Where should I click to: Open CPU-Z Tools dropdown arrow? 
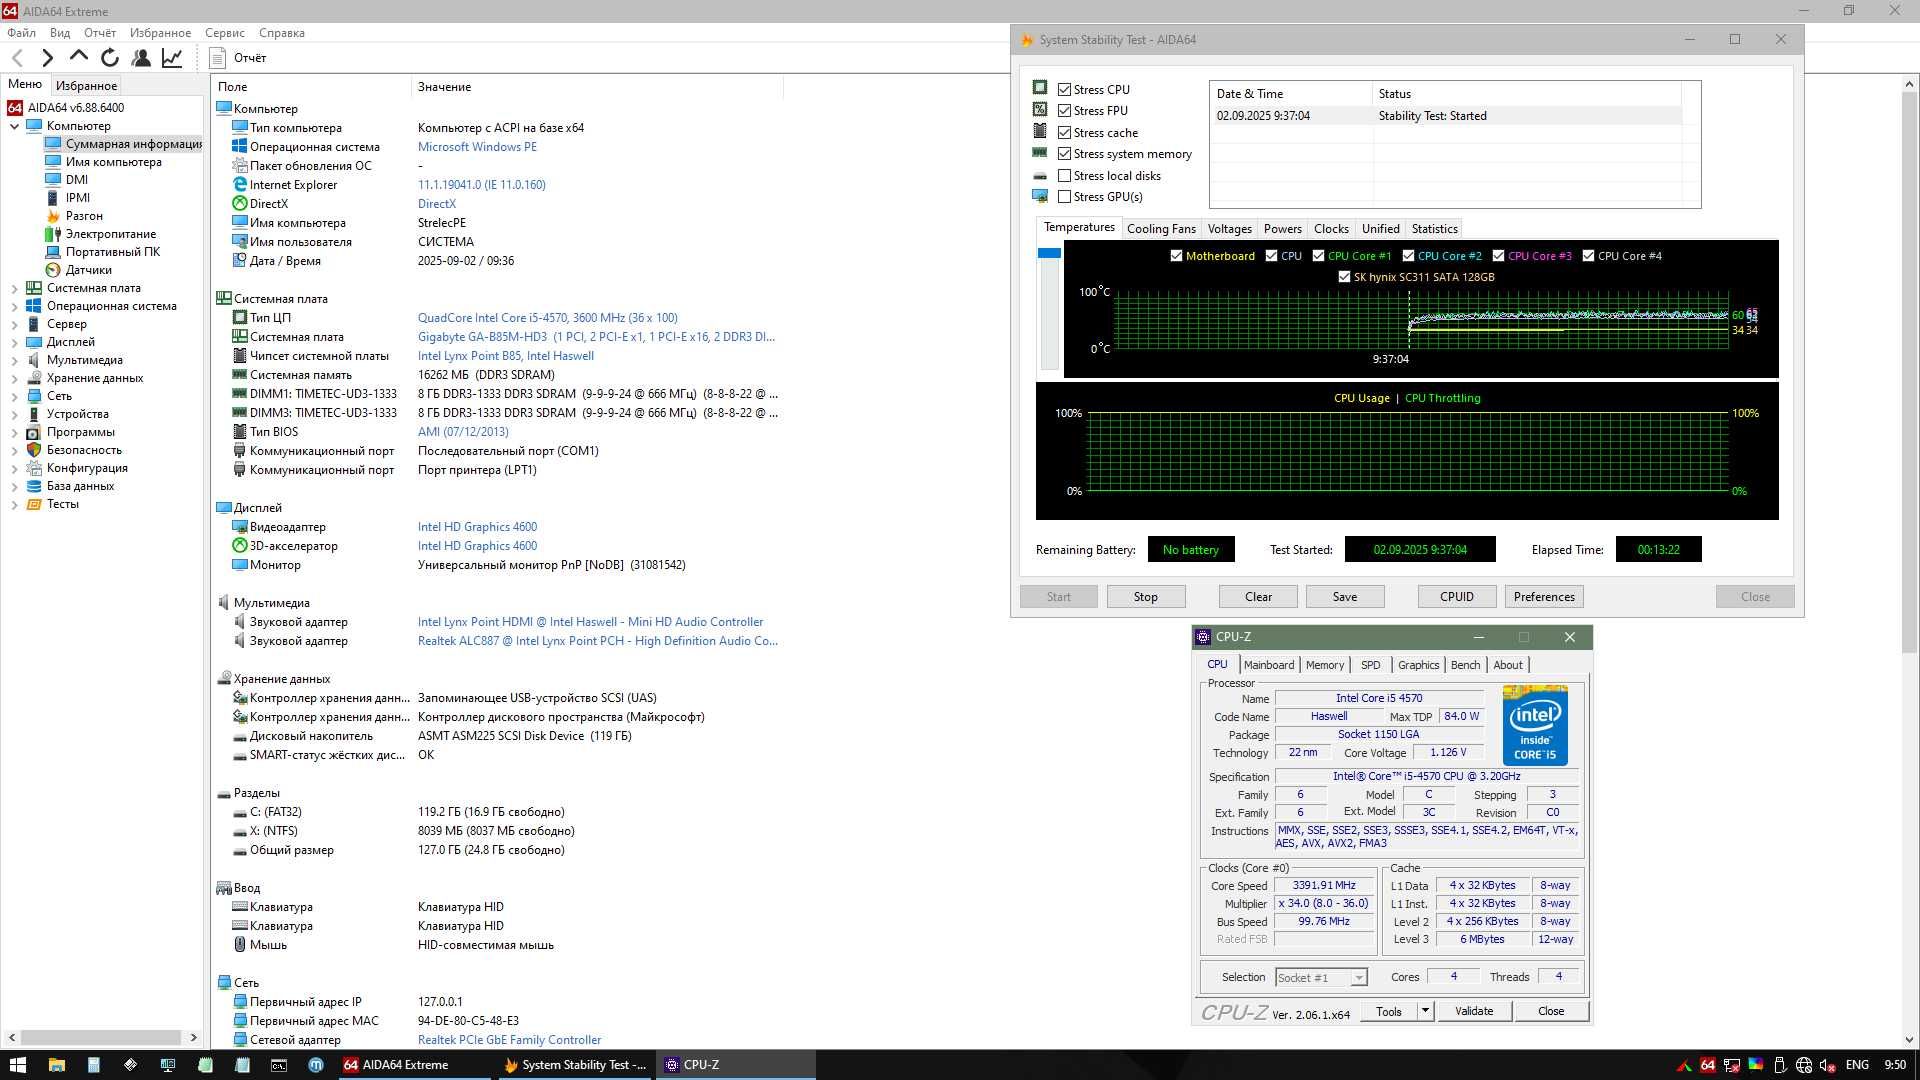coord(1426,1011)
